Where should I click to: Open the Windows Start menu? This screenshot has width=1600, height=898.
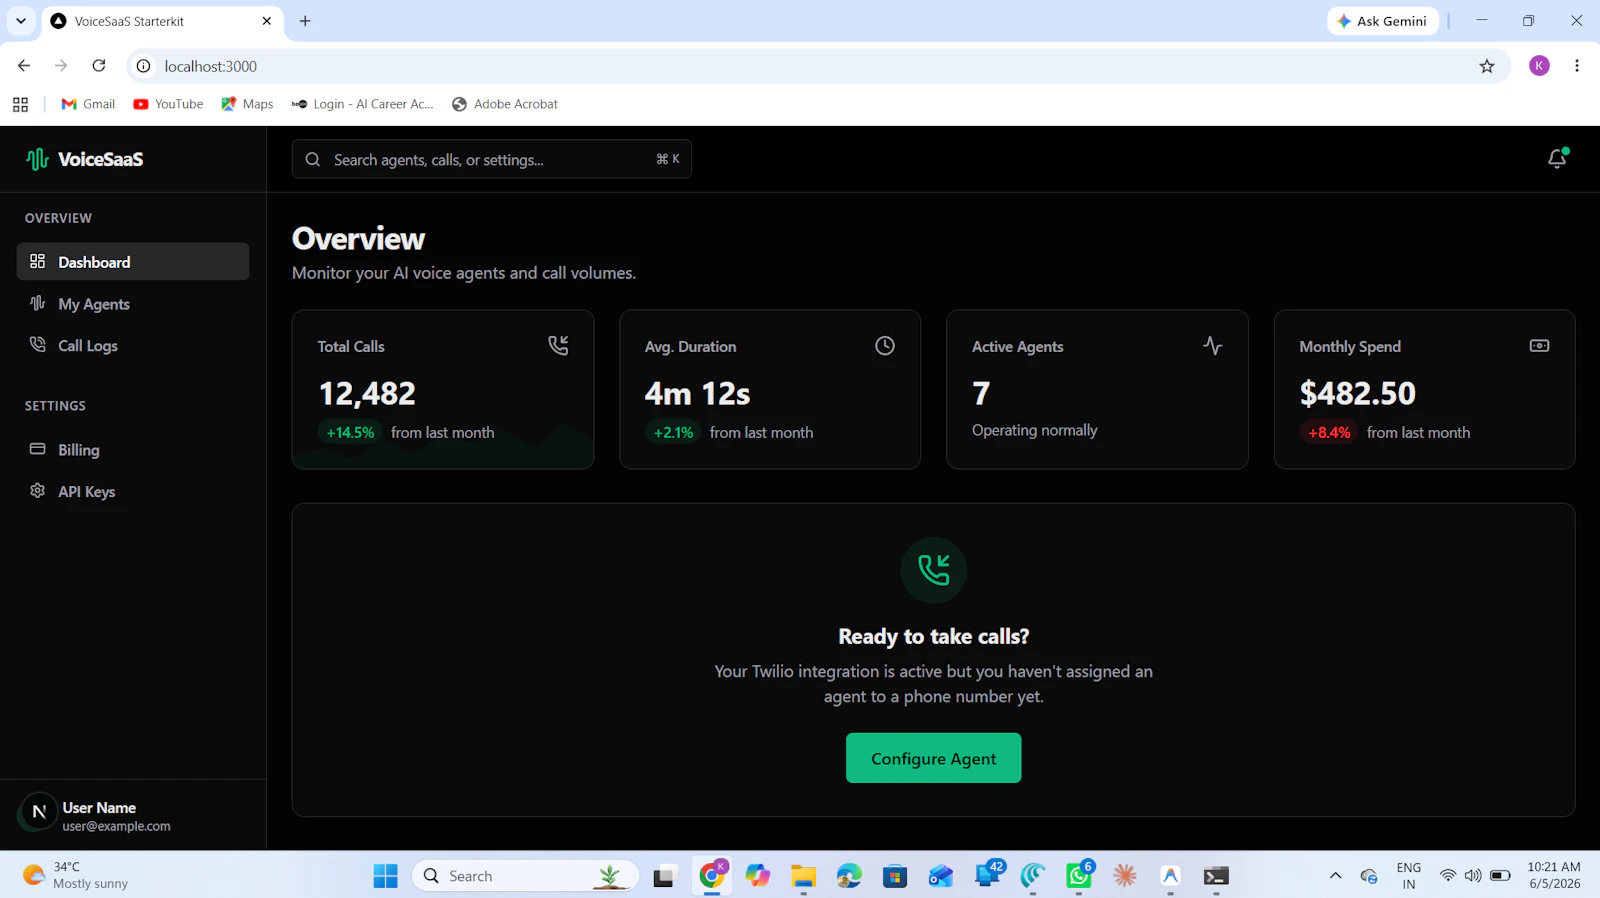385,876
